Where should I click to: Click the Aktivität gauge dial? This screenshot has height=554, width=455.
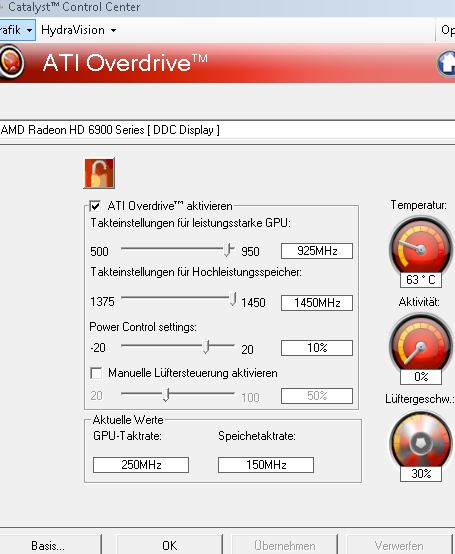pos(421,343)
